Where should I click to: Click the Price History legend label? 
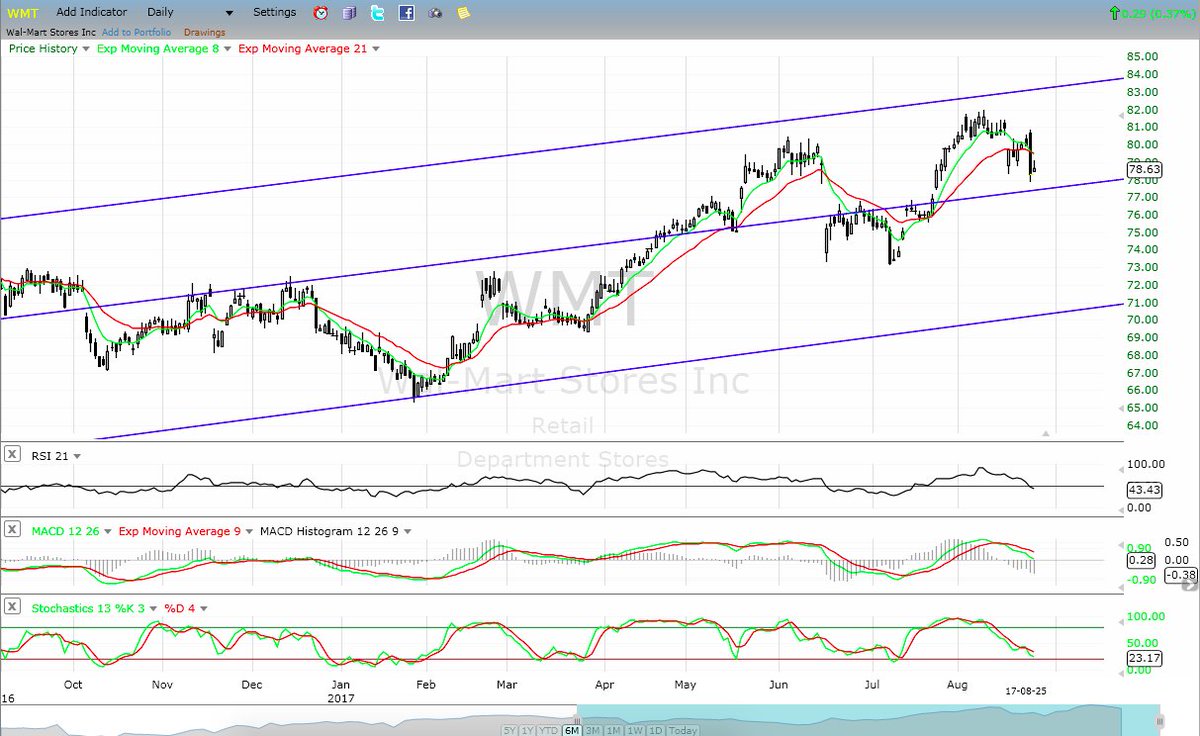pos(43,48)
